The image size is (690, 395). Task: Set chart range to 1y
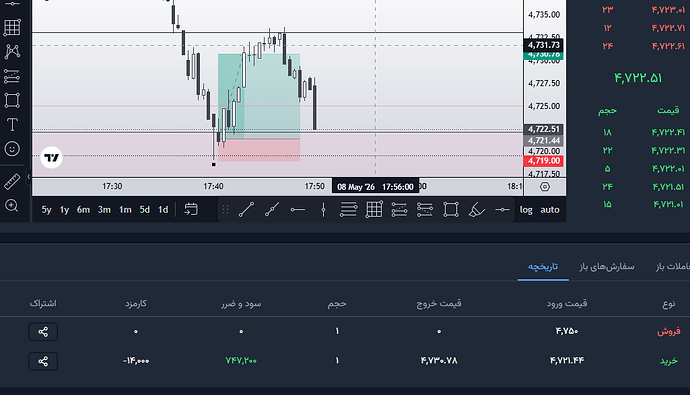pos(64,210)
